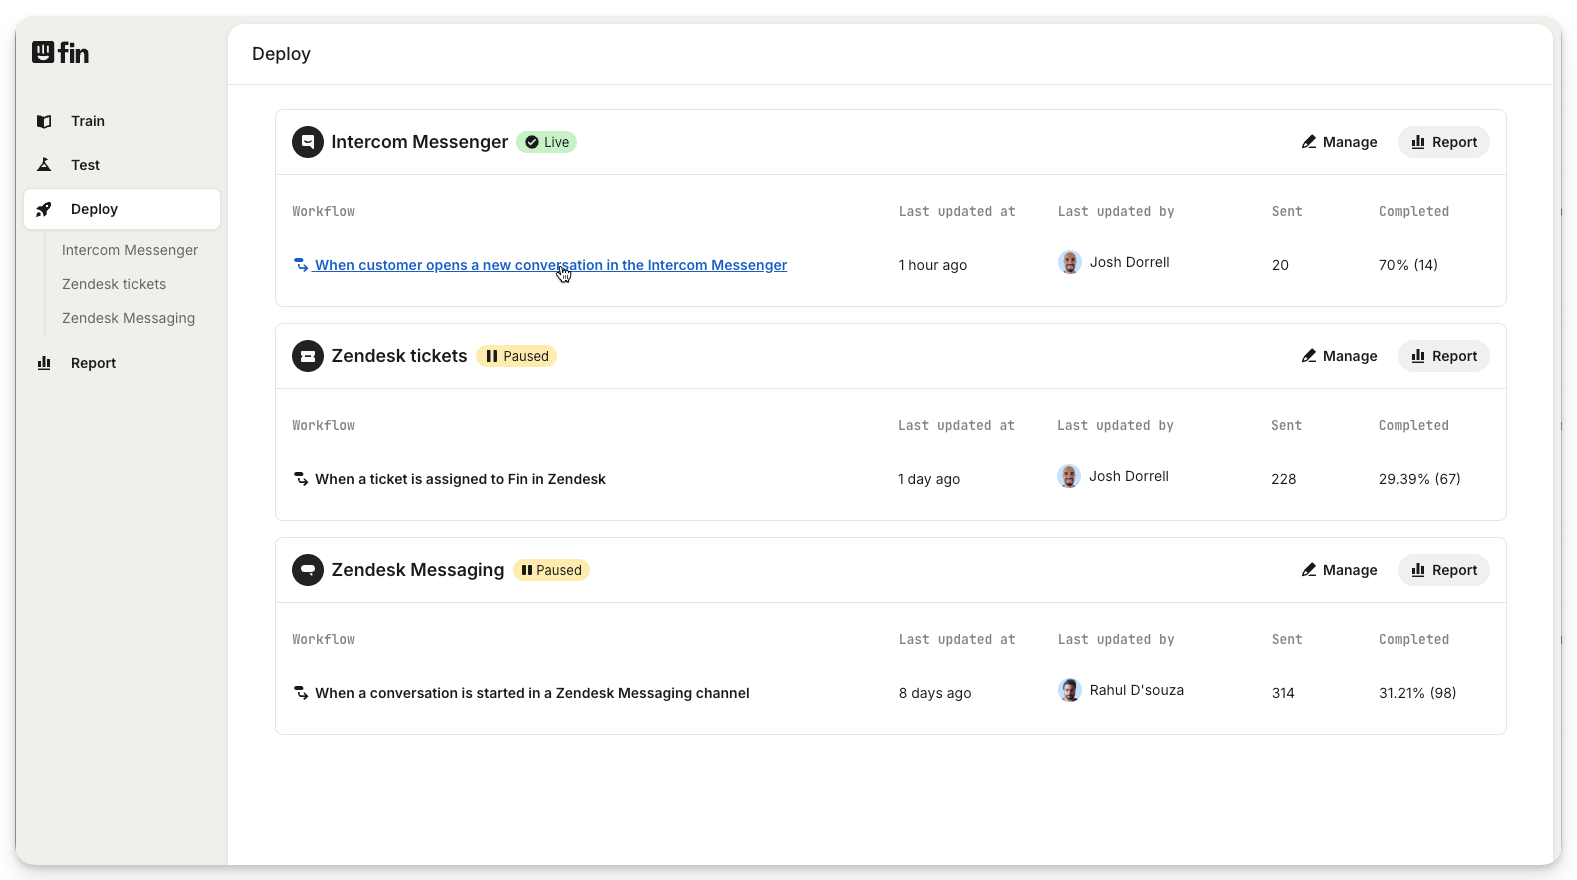
Task: Click the Fin logo in sidebar
Action: coord(60,52)
